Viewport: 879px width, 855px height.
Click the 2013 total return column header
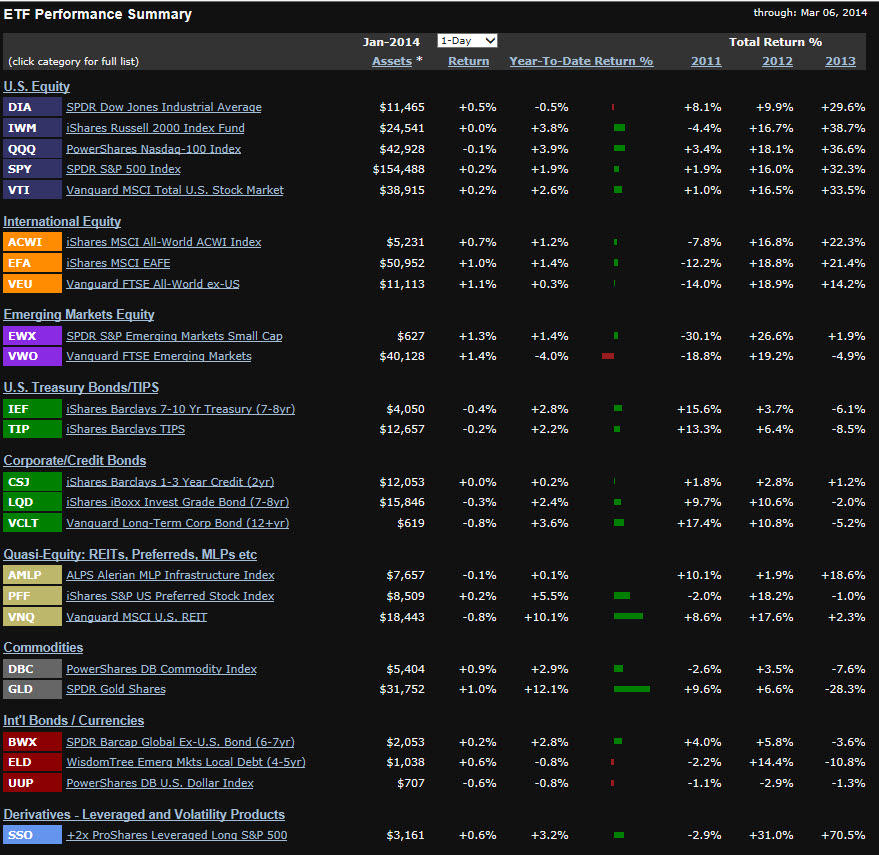pyautogui.click(x=840, y=61)
